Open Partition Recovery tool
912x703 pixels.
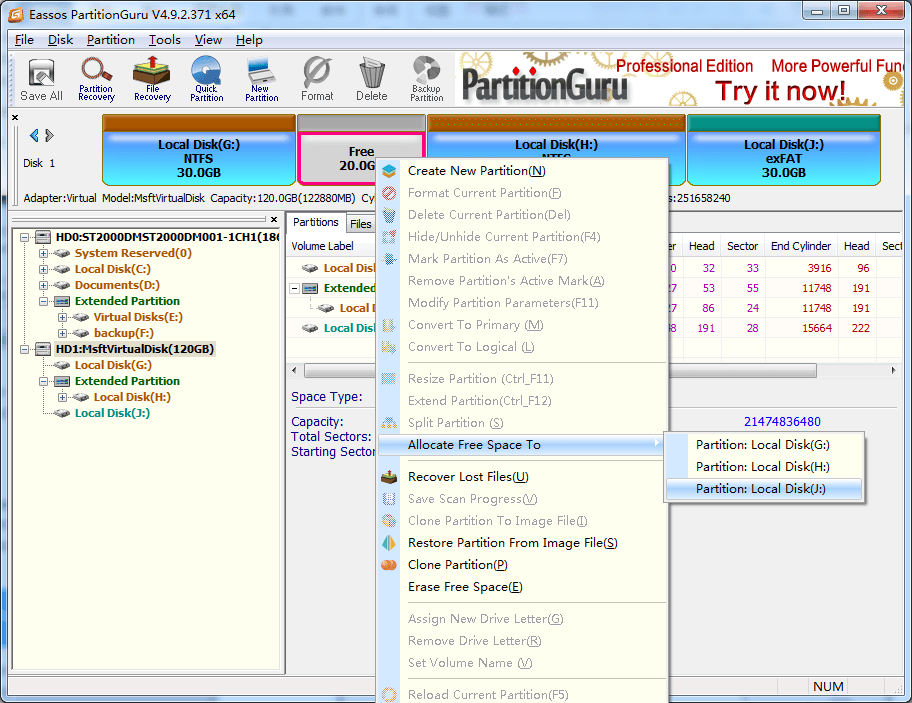97,80
